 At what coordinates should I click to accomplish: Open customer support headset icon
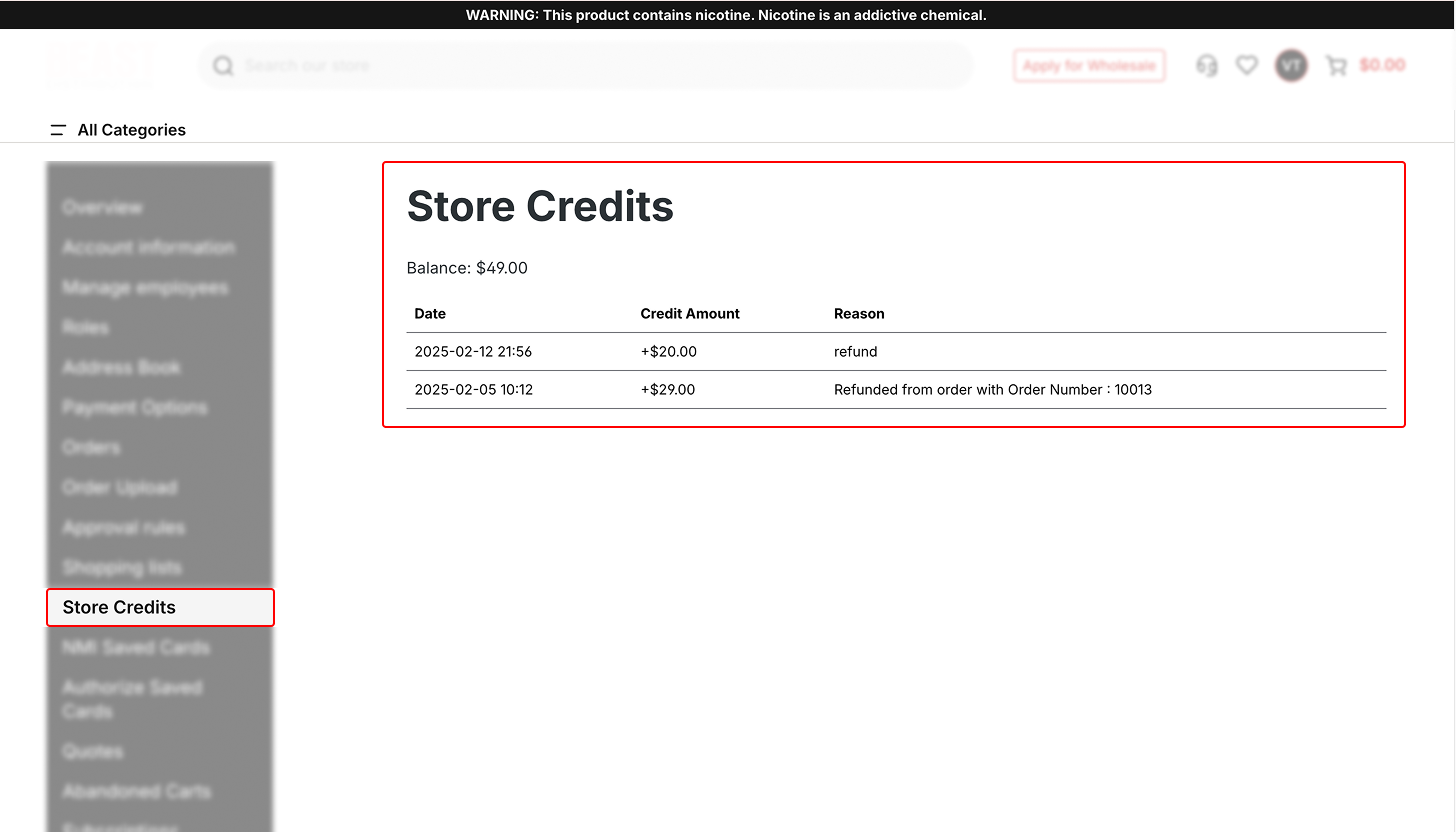1207,66
